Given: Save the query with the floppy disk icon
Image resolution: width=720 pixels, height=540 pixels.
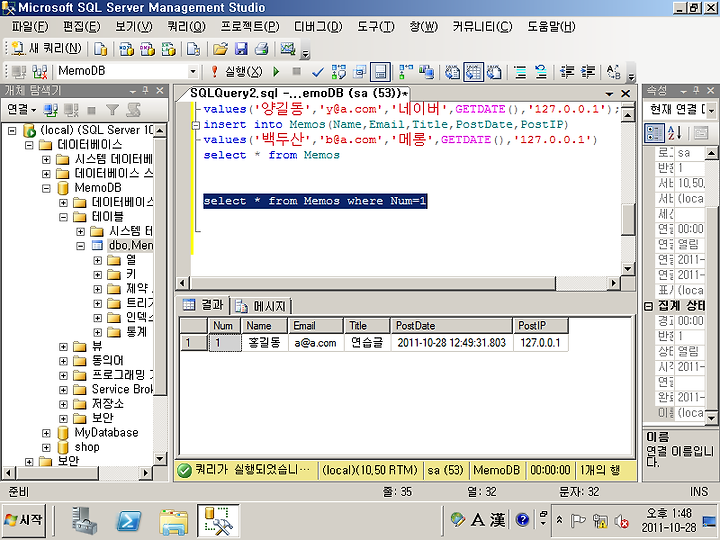Looking at the screenshot, I should (241, 49).
